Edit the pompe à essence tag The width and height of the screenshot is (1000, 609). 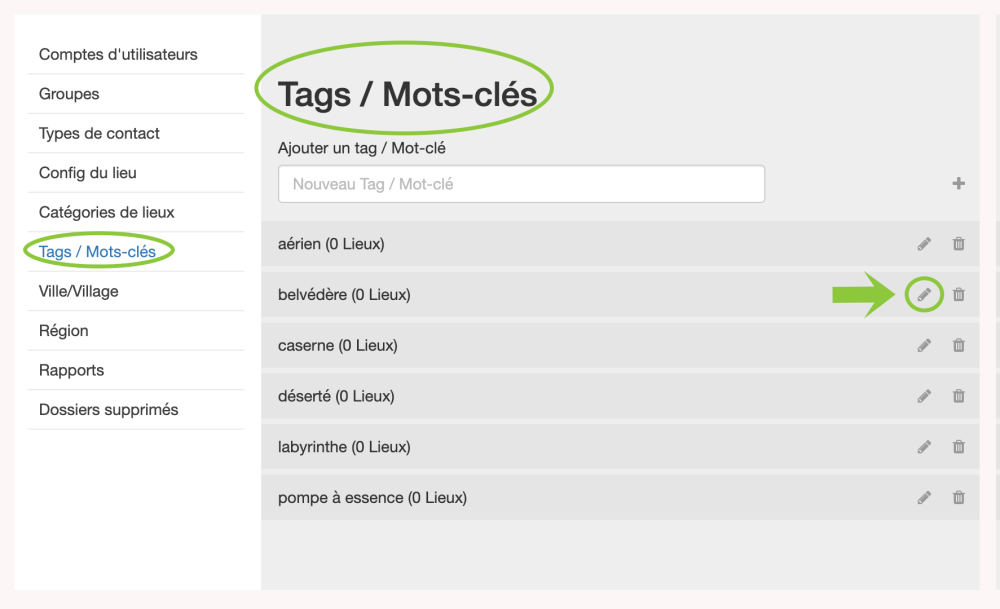click(x=924, y=497)
